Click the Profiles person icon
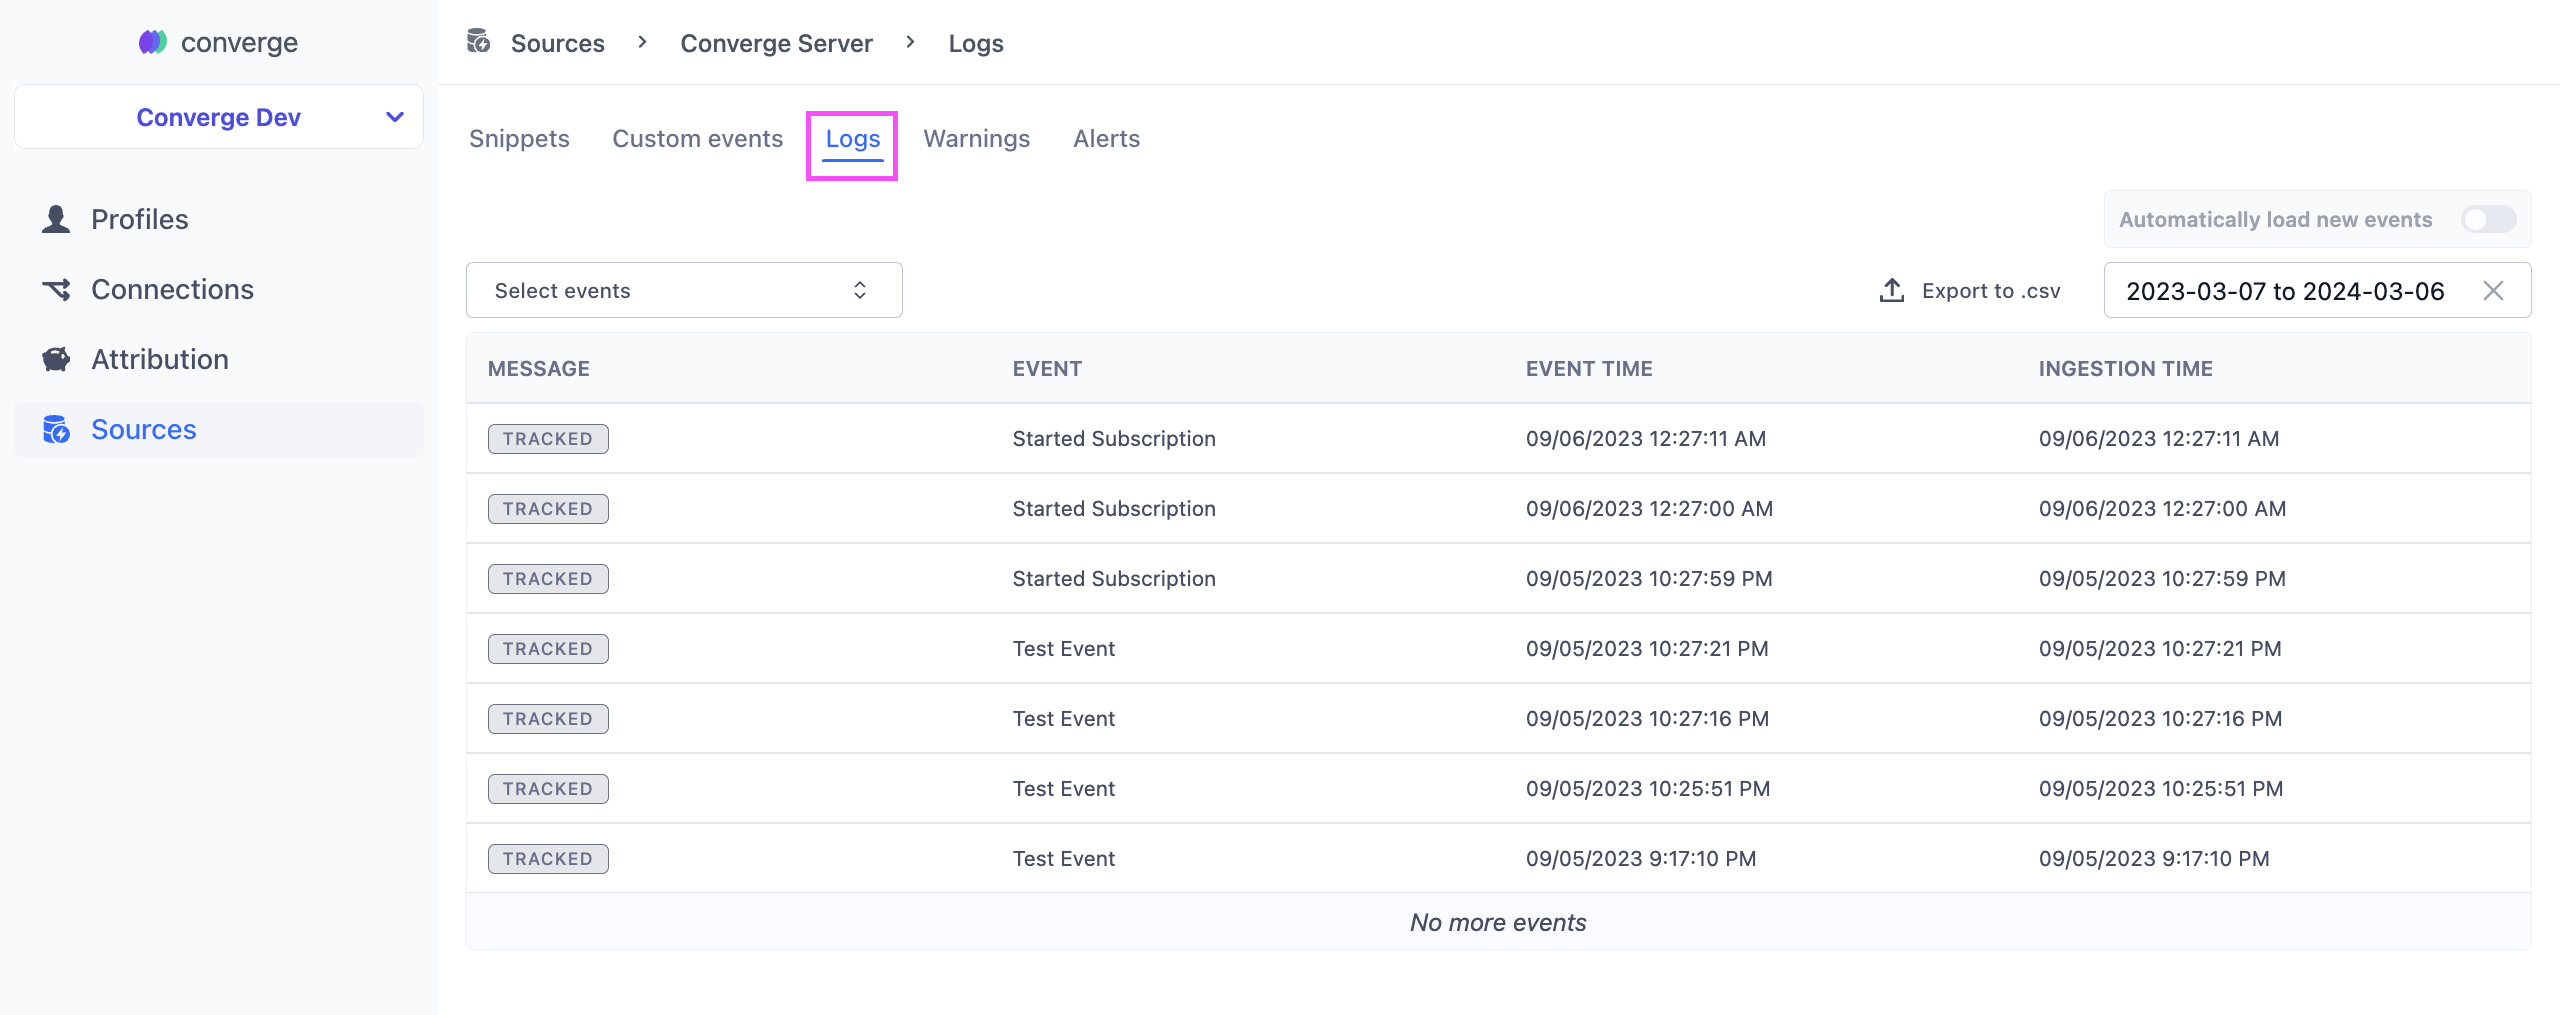2560x1015 pixels. point(56,219)
